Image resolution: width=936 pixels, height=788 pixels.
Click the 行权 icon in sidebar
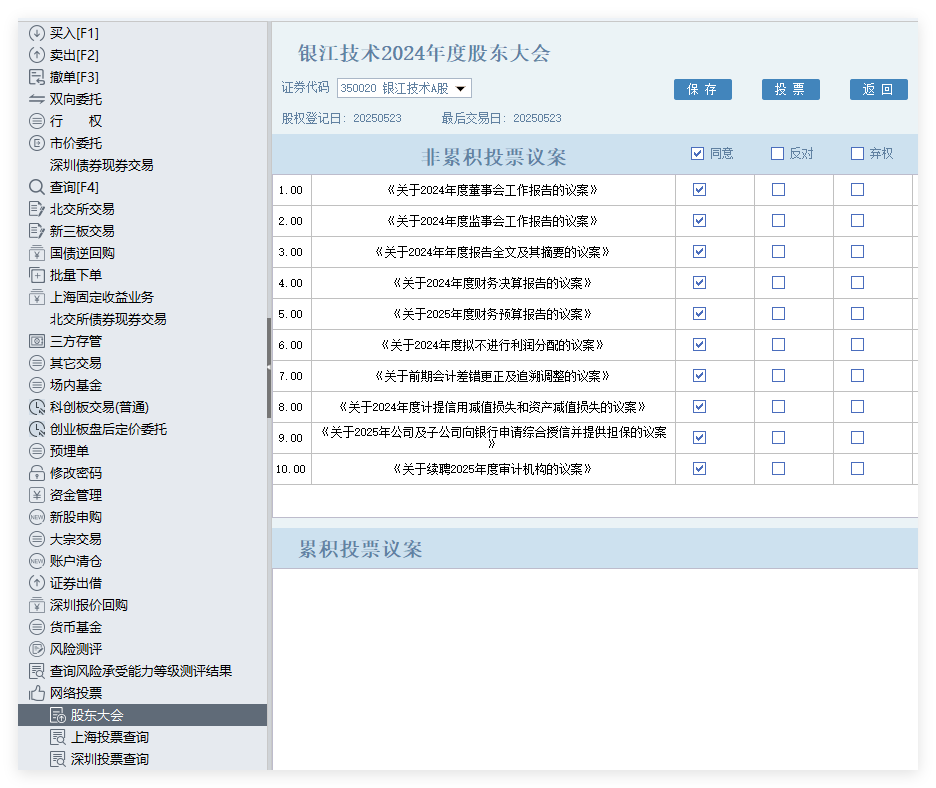pyautogui.click(x=37, y=121)
